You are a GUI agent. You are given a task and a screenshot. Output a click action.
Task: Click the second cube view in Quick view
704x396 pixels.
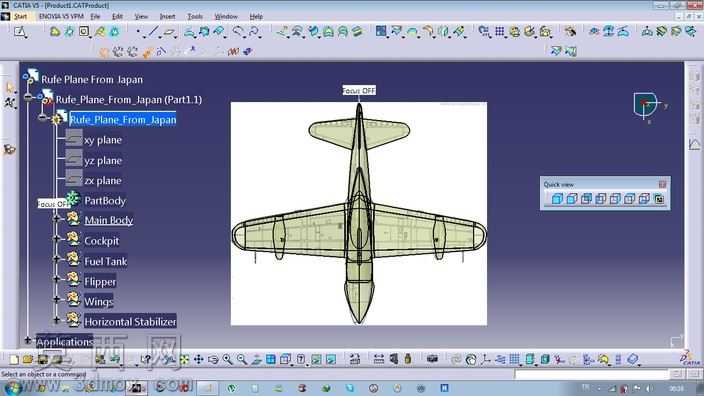(572, 199)
